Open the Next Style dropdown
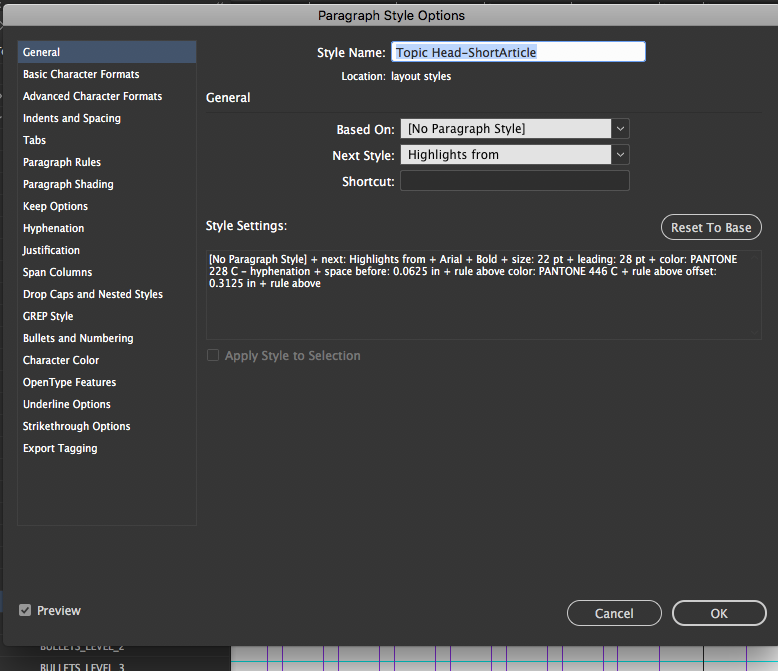The height and width of the screenshot is (671, 778). click(515, 155)
